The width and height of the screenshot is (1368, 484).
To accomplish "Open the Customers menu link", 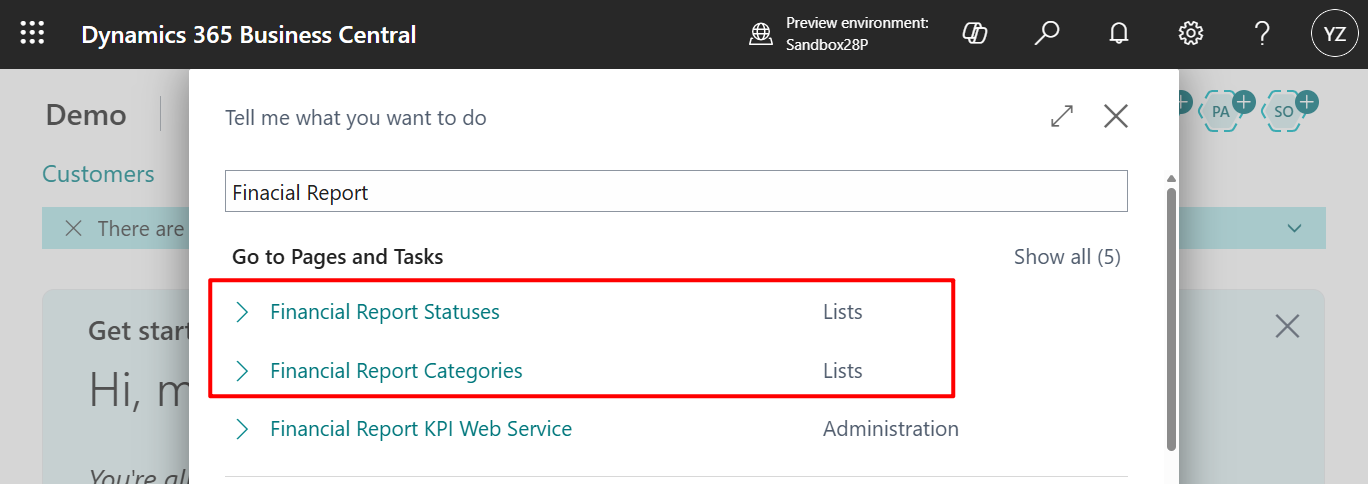I will click(98, 174).
